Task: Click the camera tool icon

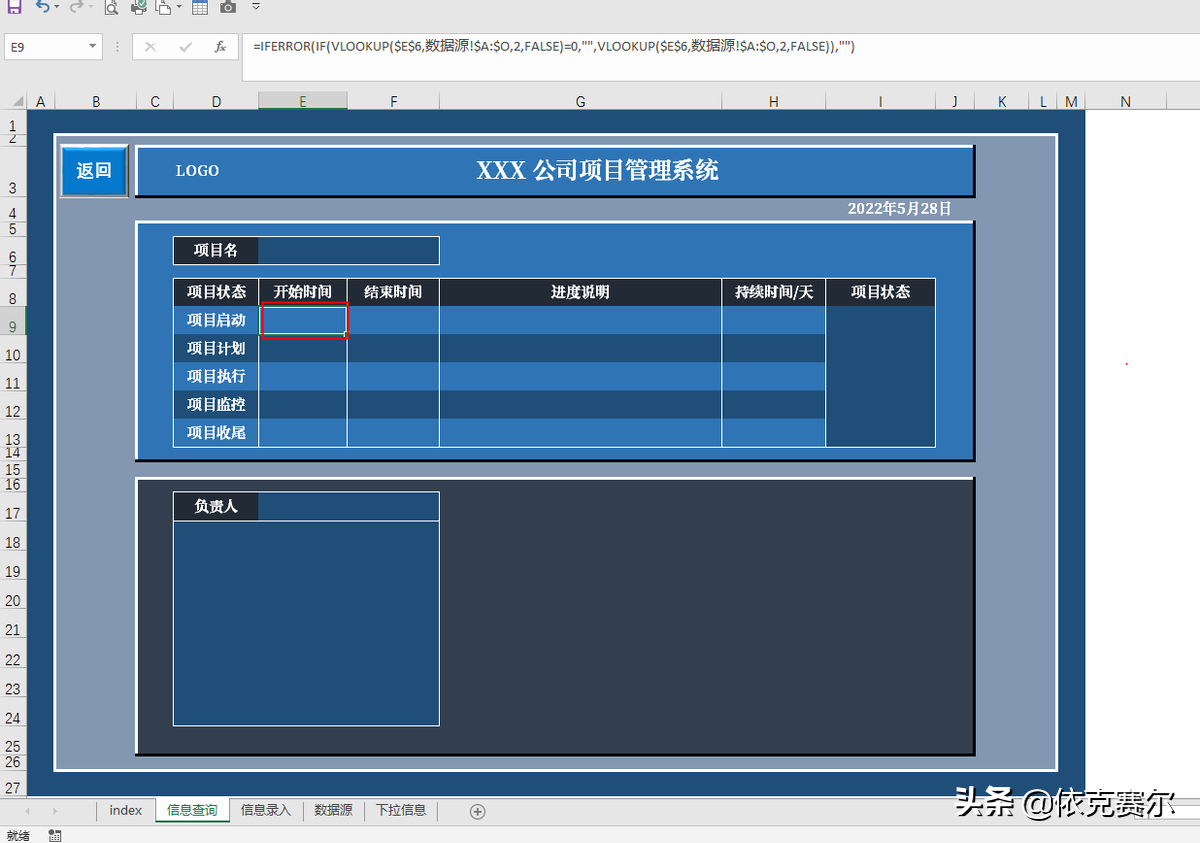Action: pyautogui.click(x=228, y=7)
